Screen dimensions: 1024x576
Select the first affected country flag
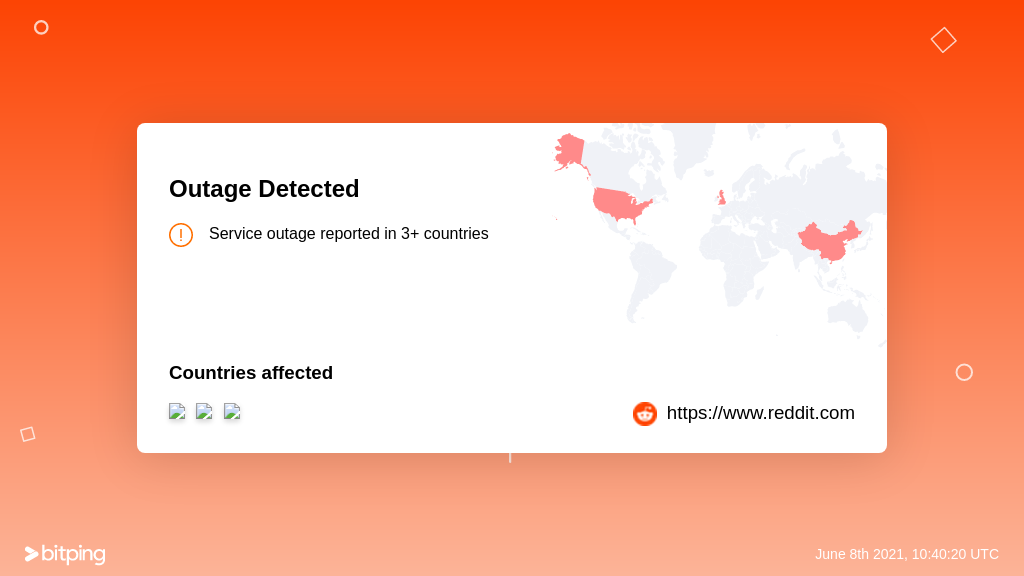coord(177,411)
